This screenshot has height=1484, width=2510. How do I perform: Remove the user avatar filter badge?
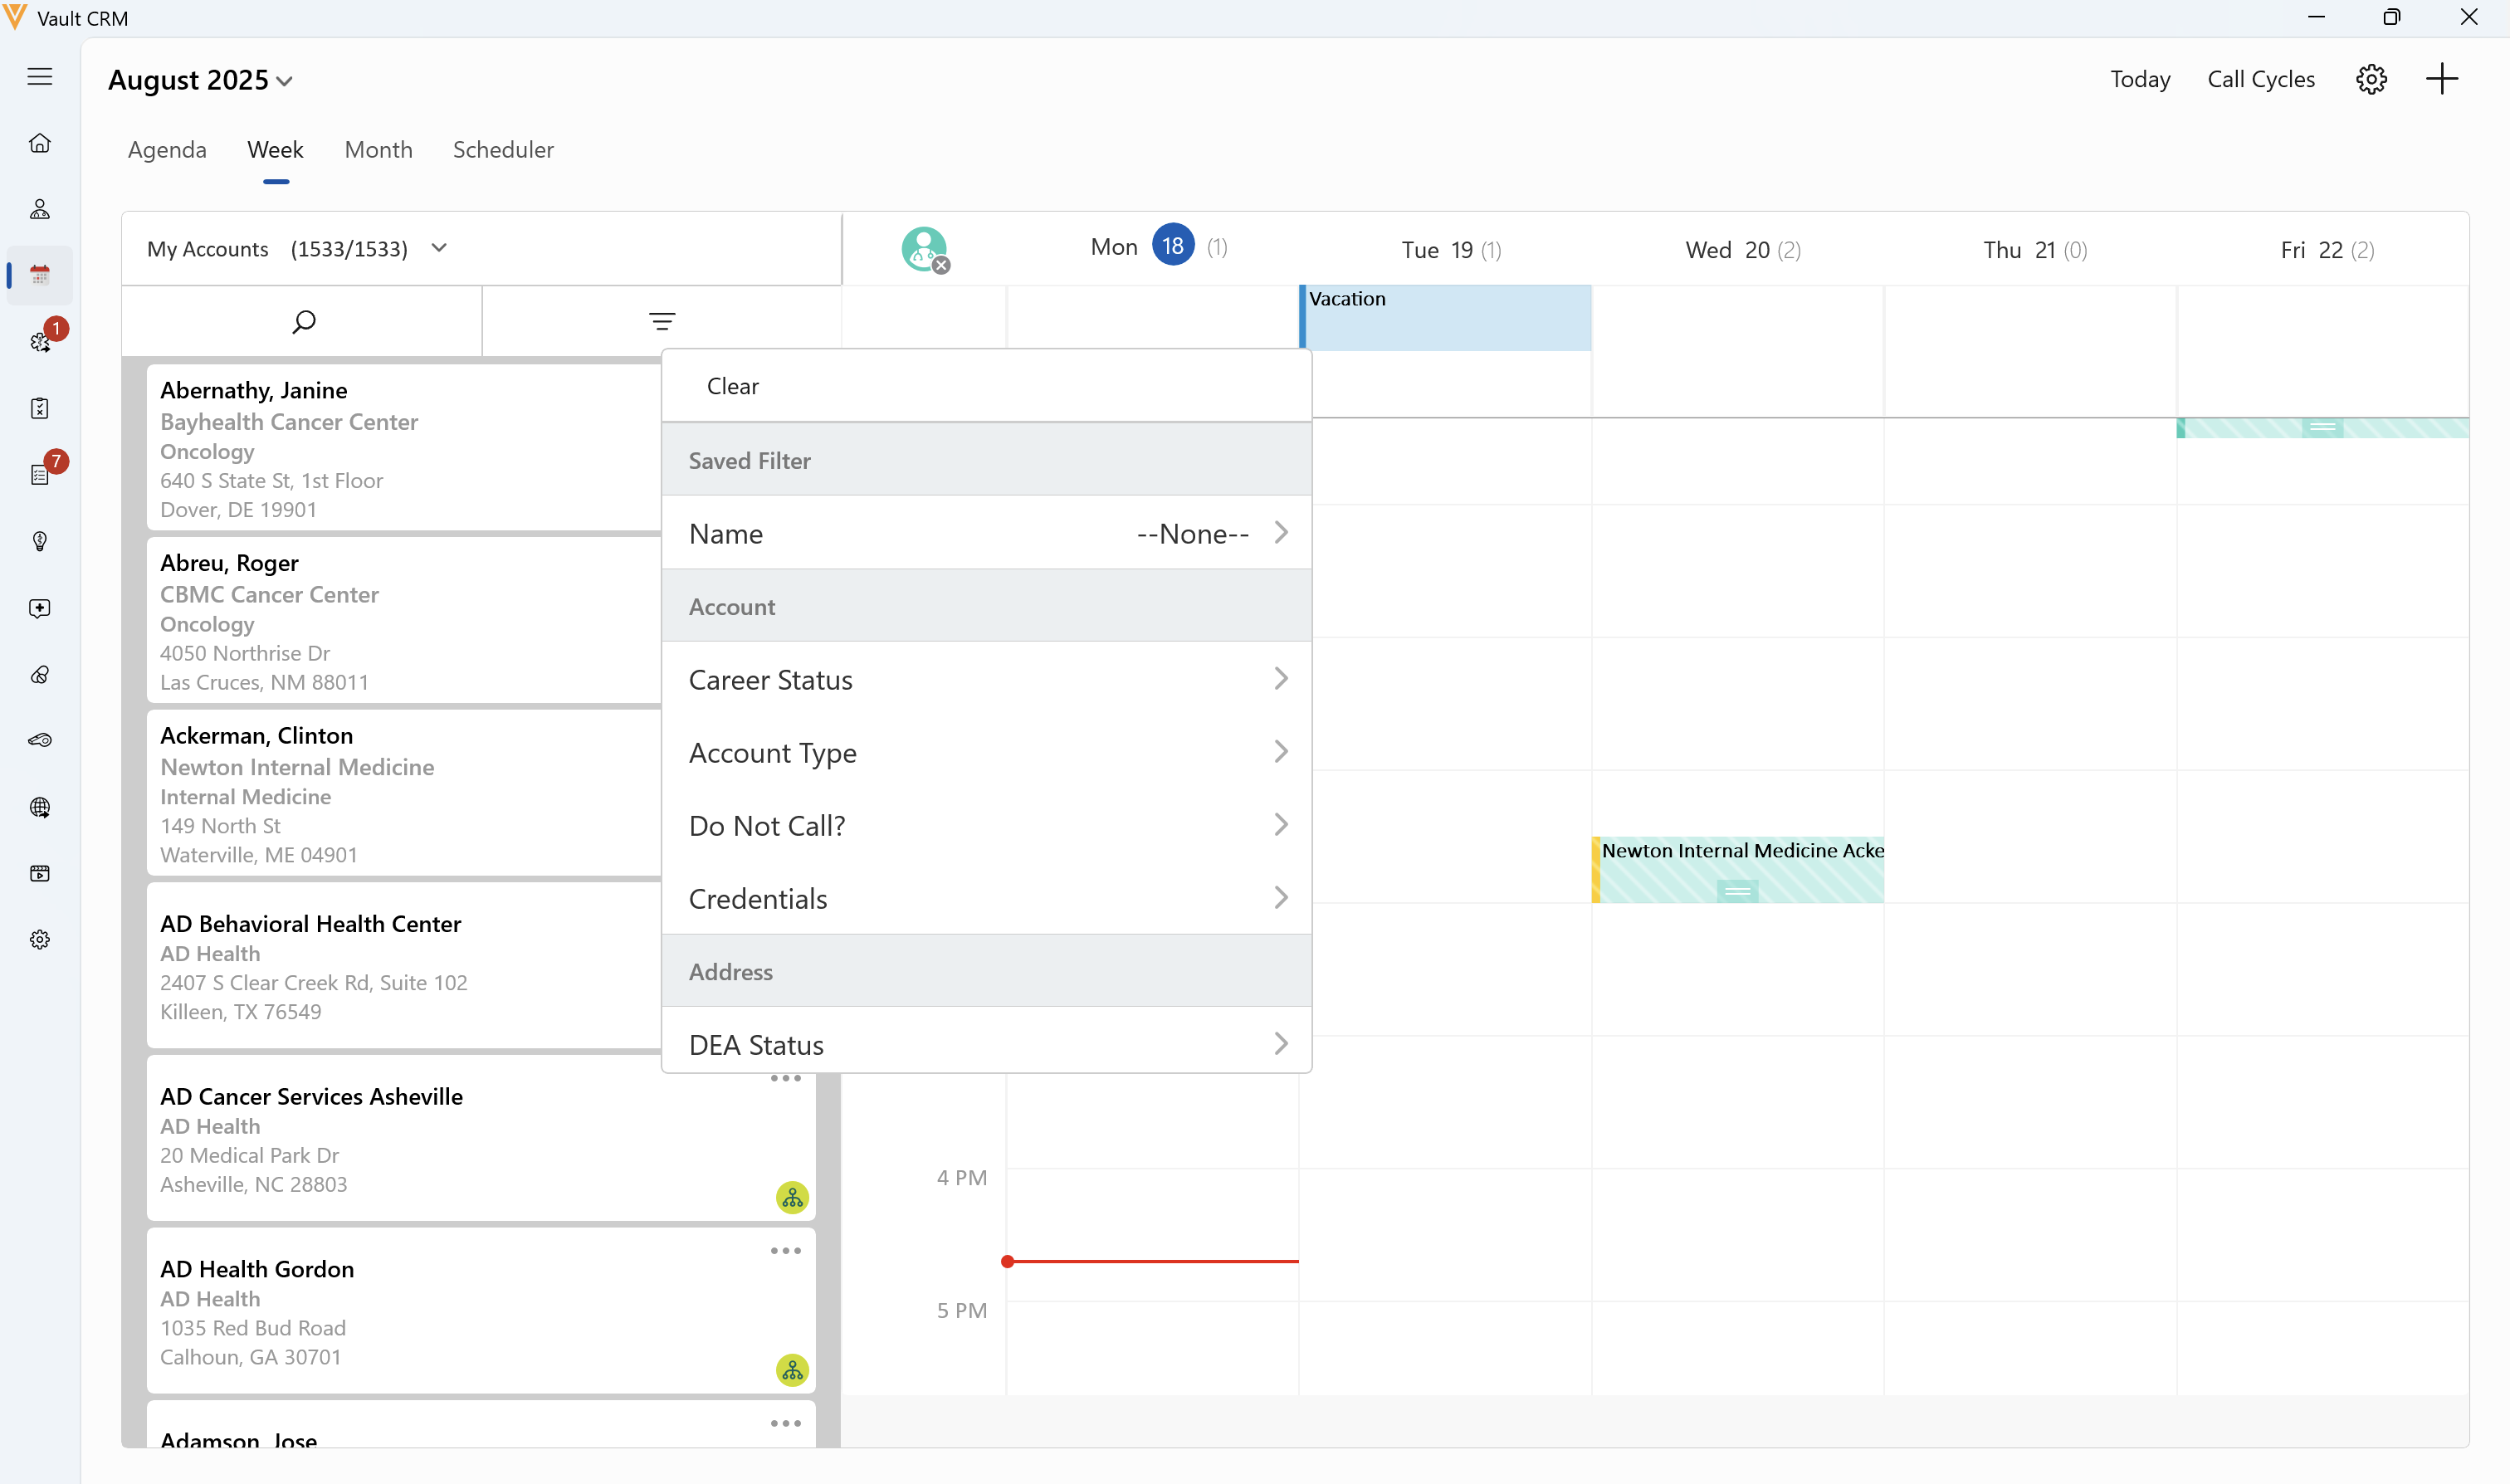click(x=941, y=266)
